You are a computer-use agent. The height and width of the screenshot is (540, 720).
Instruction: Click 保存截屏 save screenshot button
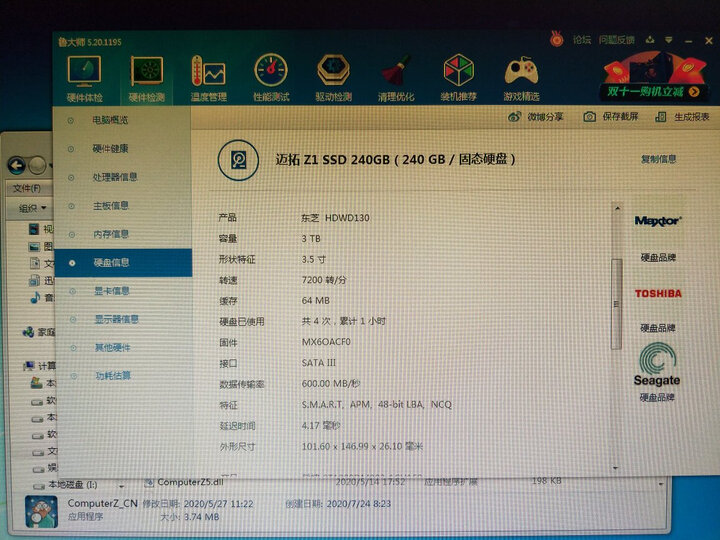pyautogui.click(x=611, y=117)
